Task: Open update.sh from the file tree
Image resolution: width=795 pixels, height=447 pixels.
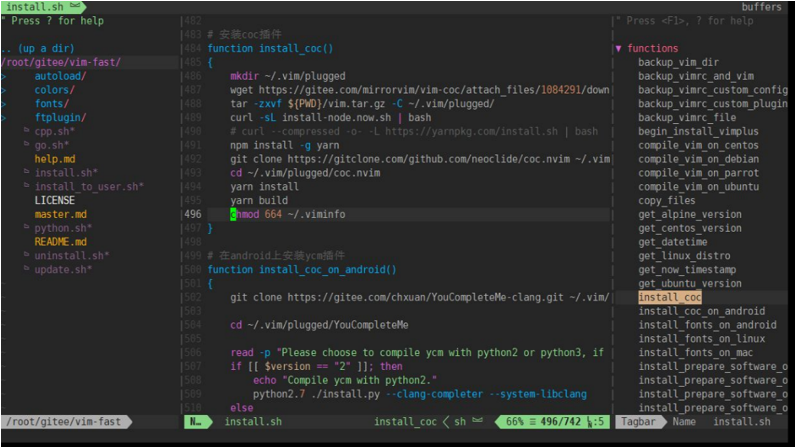Action: 63,269
